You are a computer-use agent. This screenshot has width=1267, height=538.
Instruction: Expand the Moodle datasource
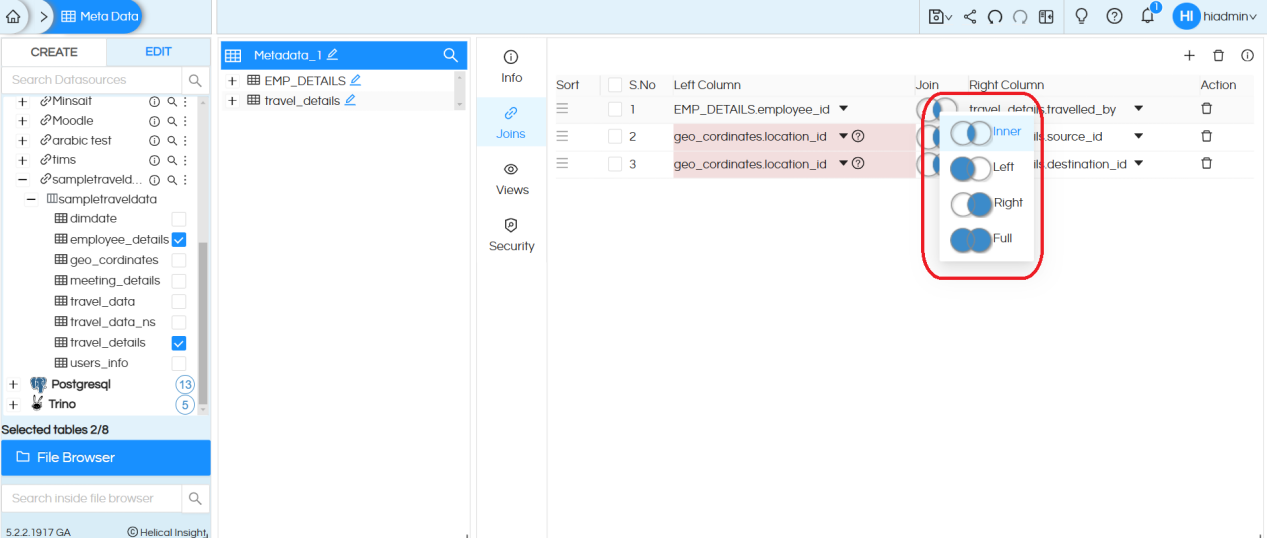click(22, 121)
